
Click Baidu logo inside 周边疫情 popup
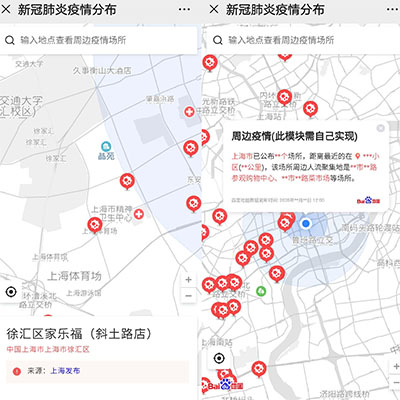pos(368,201)
